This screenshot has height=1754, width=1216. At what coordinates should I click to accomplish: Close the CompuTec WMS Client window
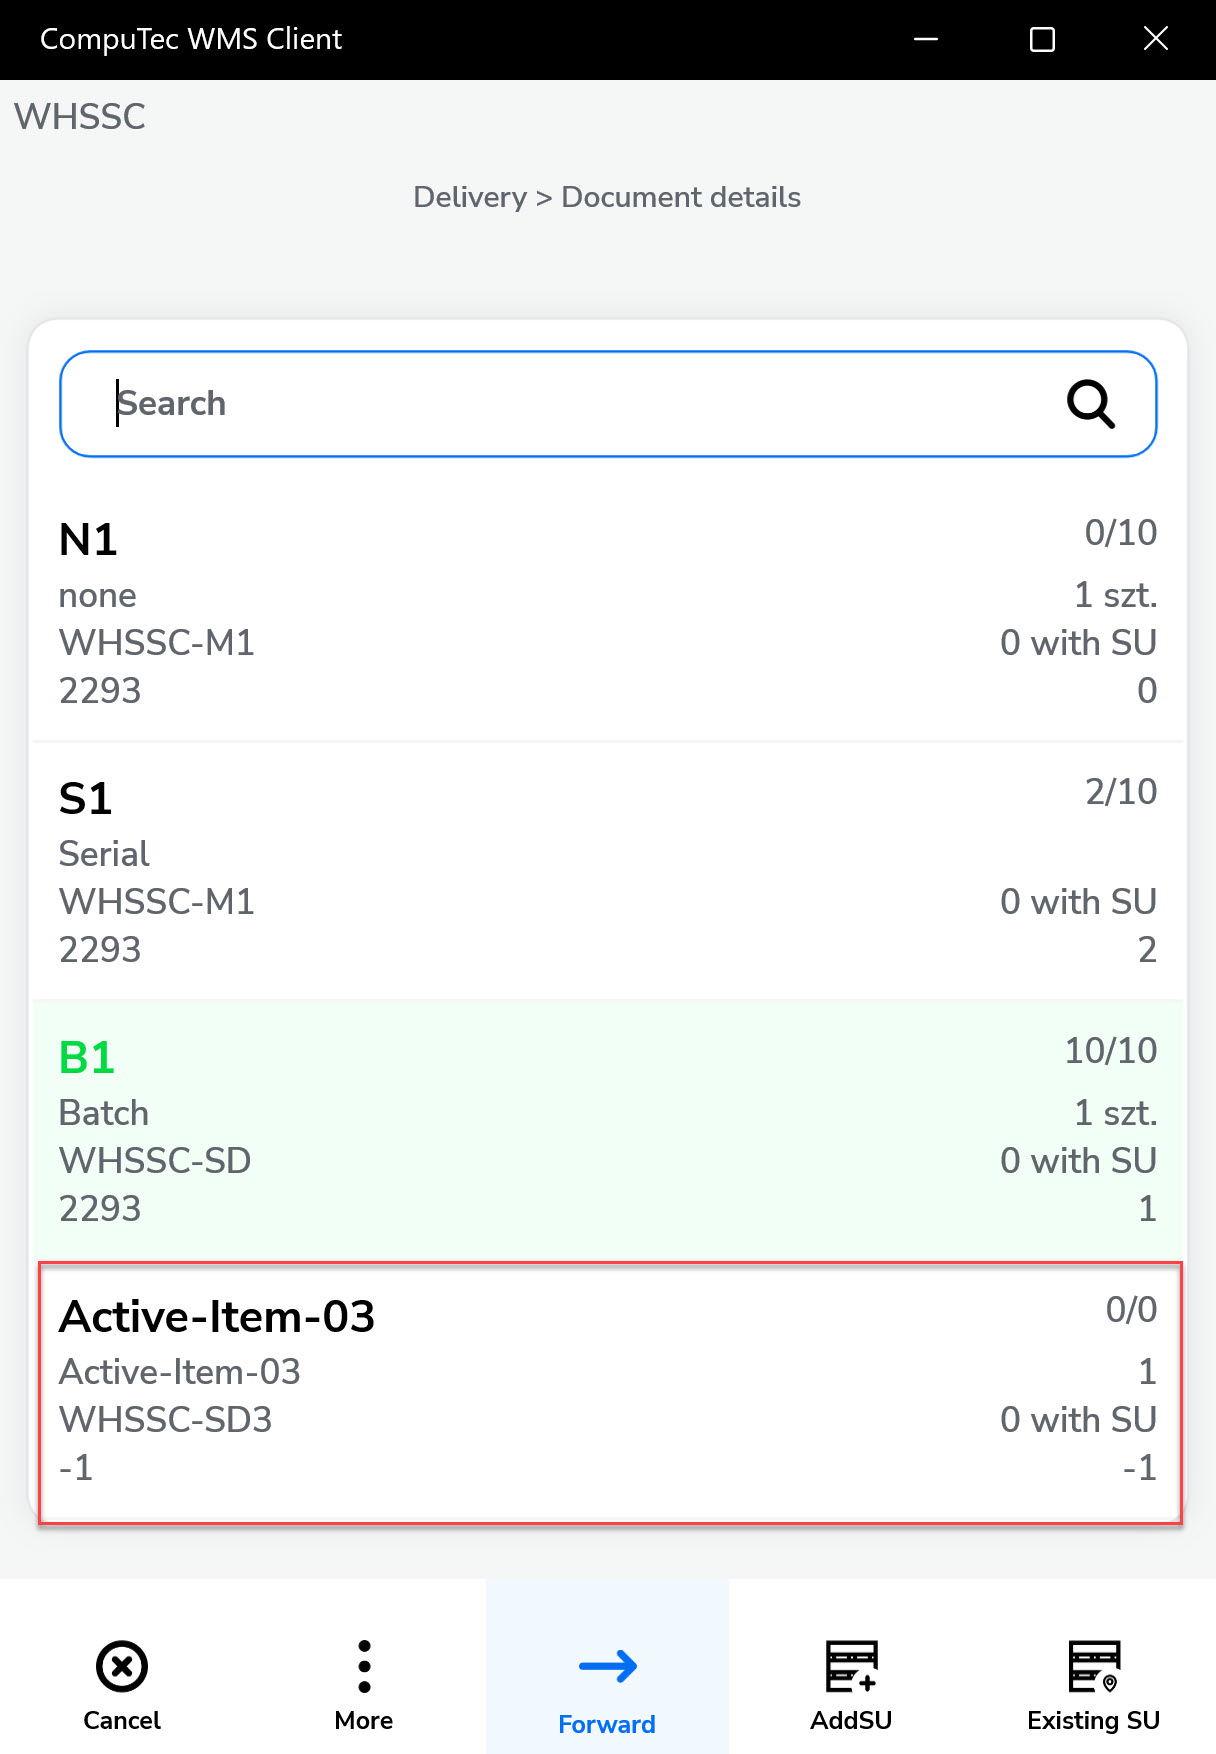pyautogui.click(x=1156, y=39)
